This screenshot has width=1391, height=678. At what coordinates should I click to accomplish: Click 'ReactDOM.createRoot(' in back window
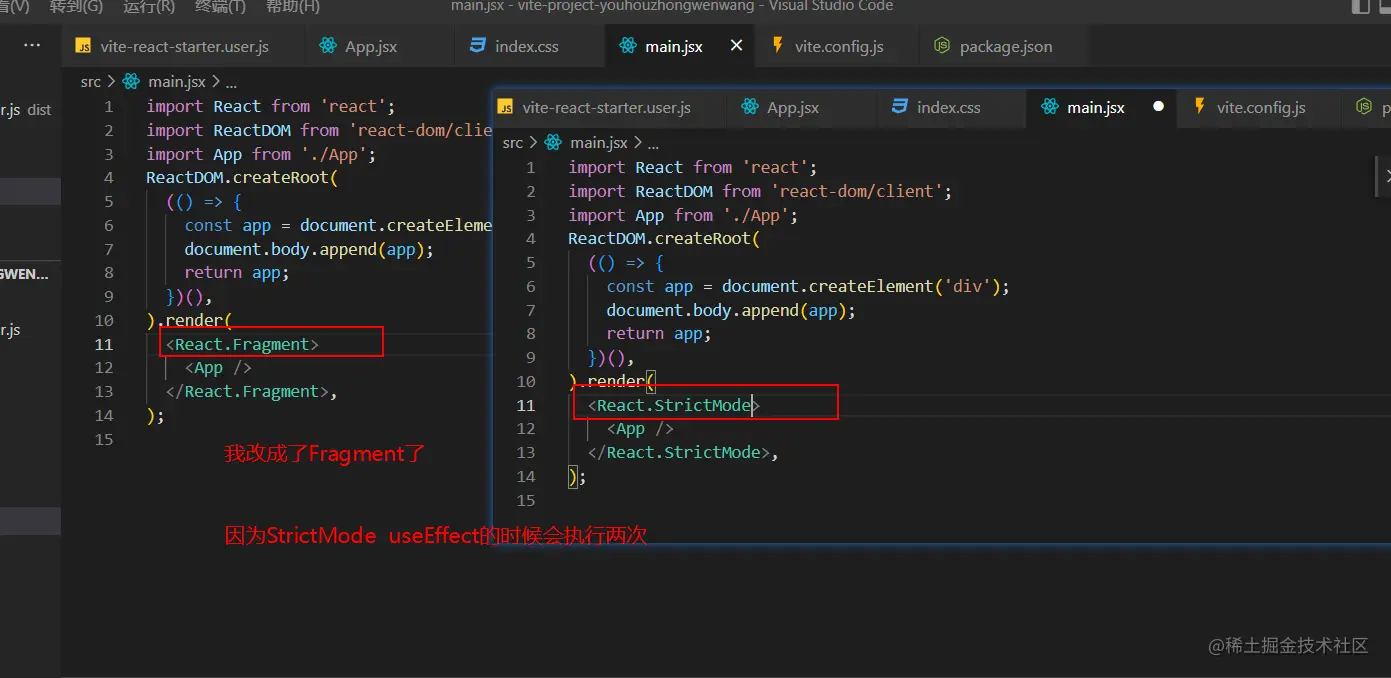coord(243,178)
